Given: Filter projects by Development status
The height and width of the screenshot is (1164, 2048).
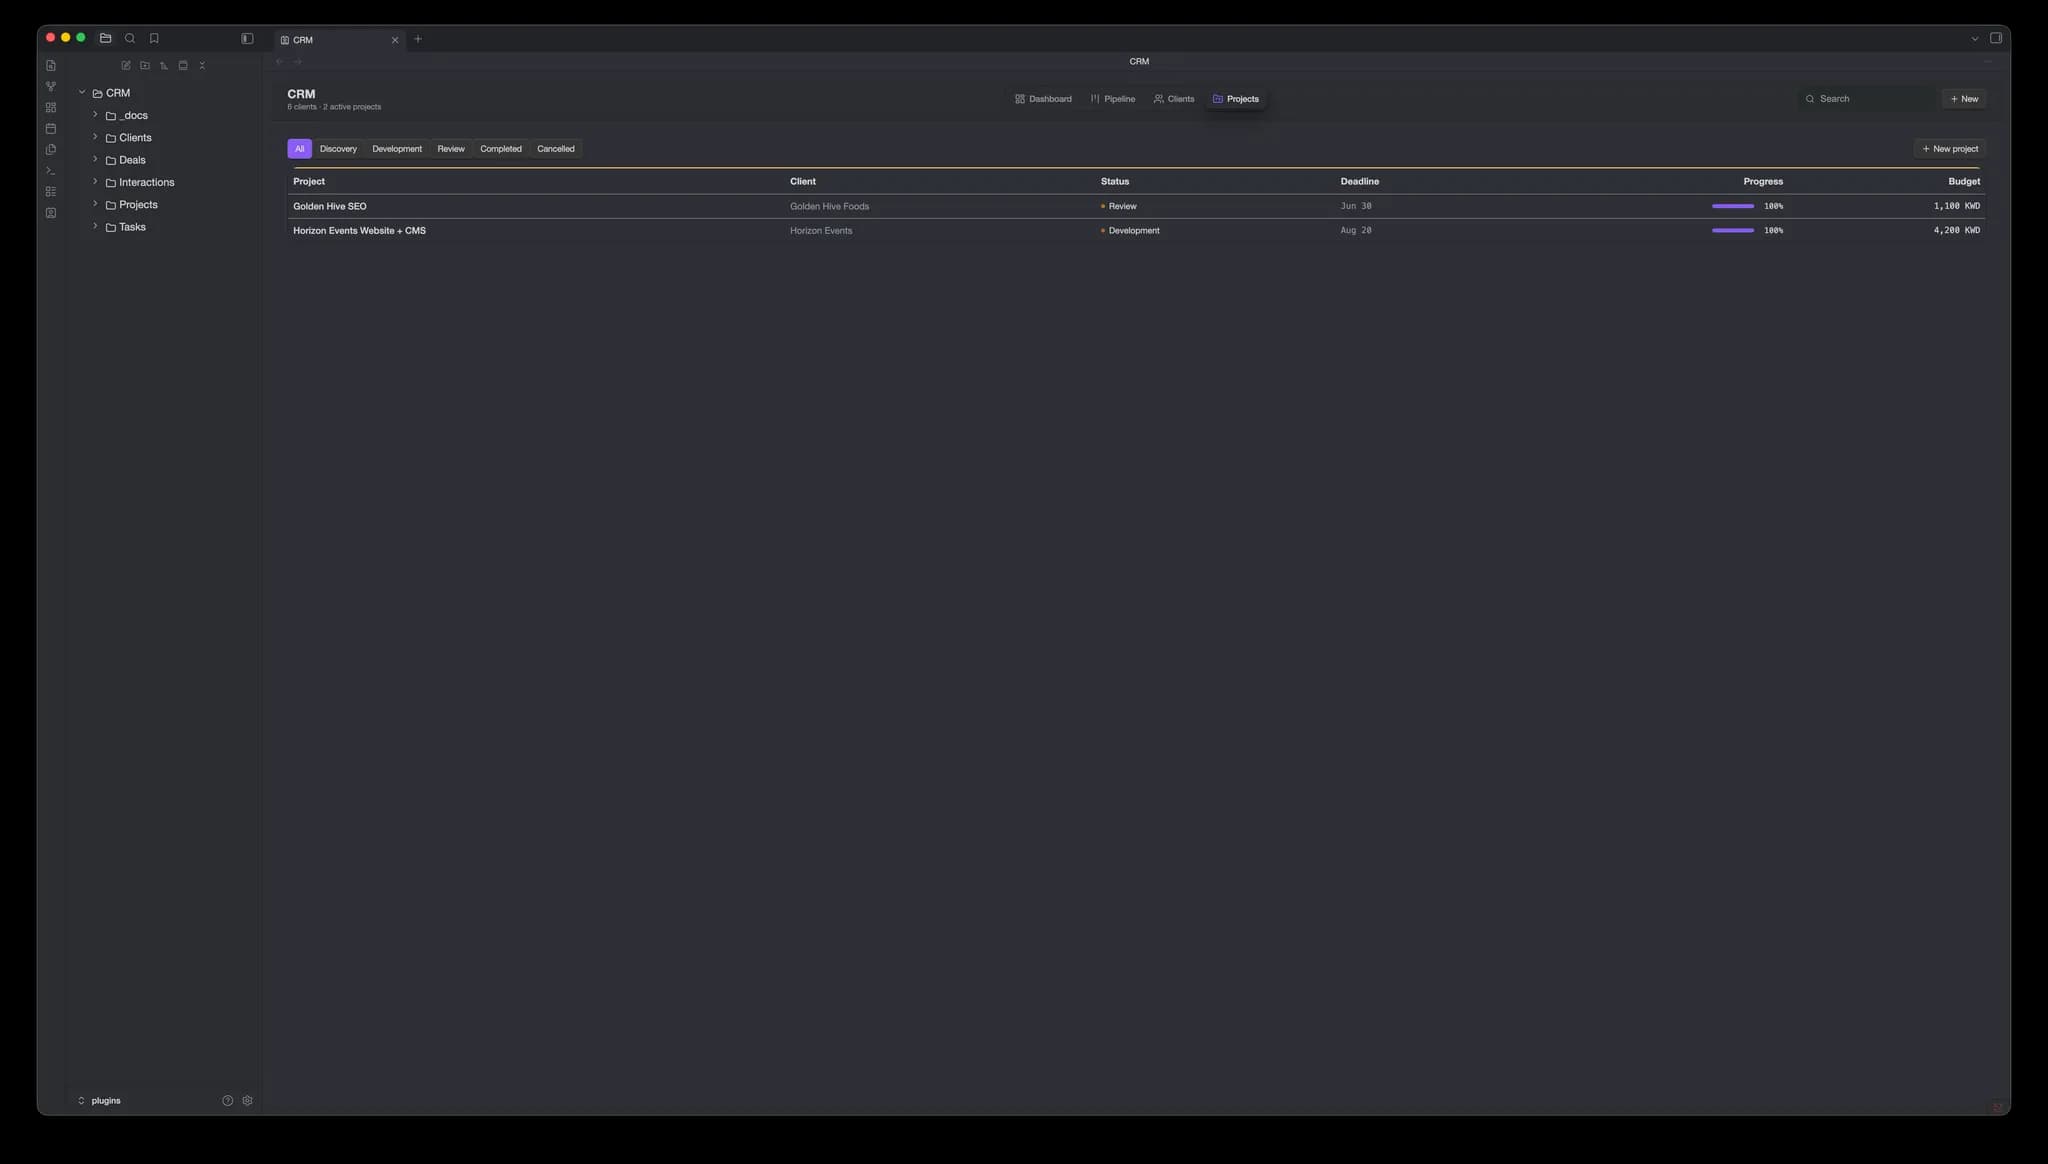Looking at the screenshot, I should tap(397, 149).
